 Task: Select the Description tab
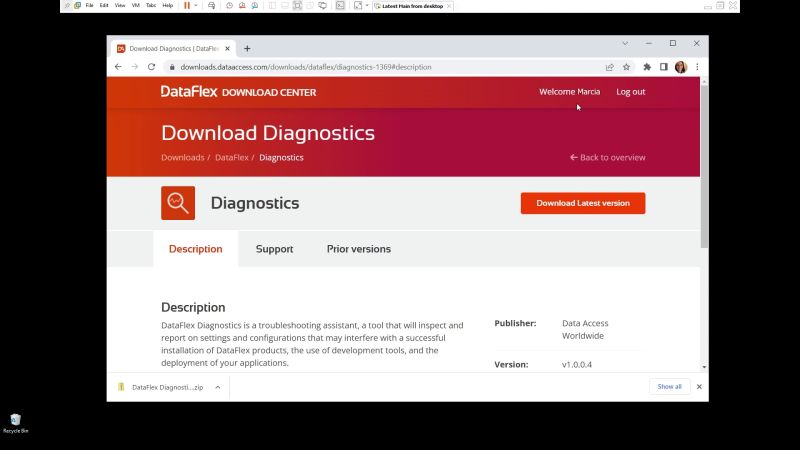195,249
